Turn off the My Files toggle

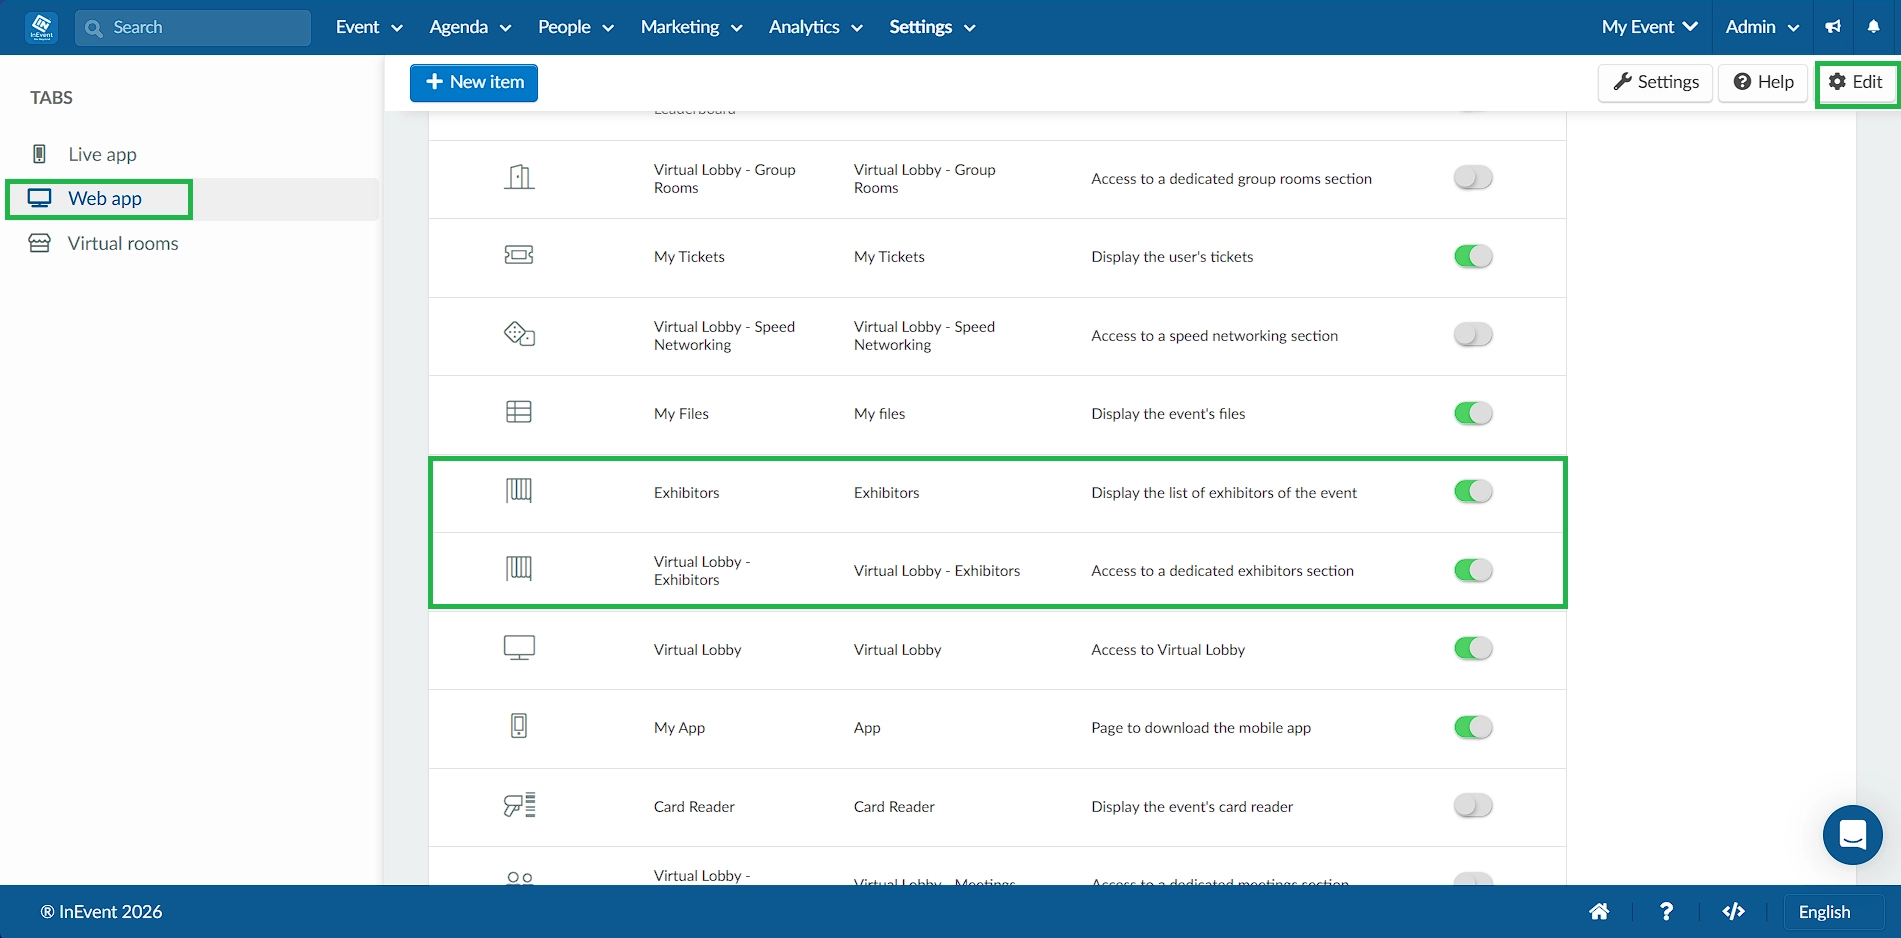point(1473,413)
